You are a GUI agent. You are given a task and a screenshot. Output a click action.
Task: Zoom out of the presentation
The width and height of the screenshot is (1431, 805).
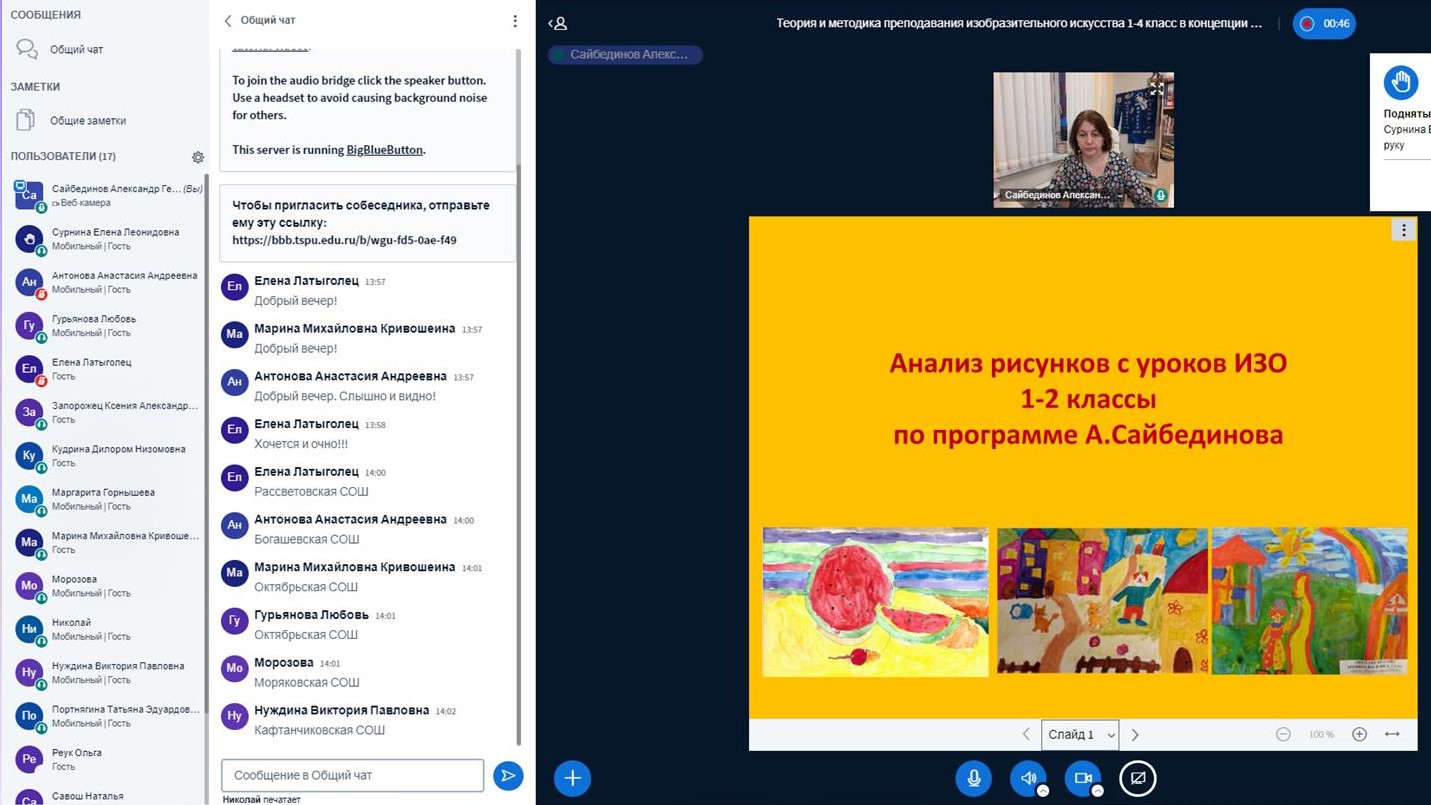click(x=1283, y=734)
